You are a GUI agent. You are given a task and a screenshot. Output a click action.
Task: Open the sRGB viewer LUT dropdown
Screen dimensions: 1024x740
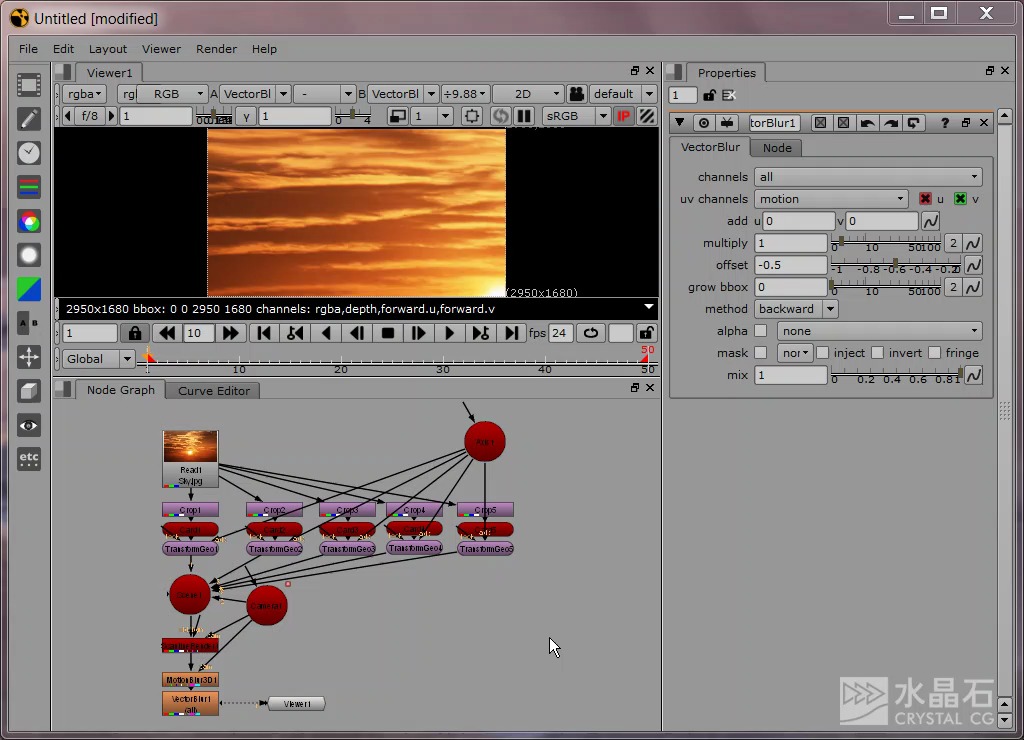tap(576, 116)
